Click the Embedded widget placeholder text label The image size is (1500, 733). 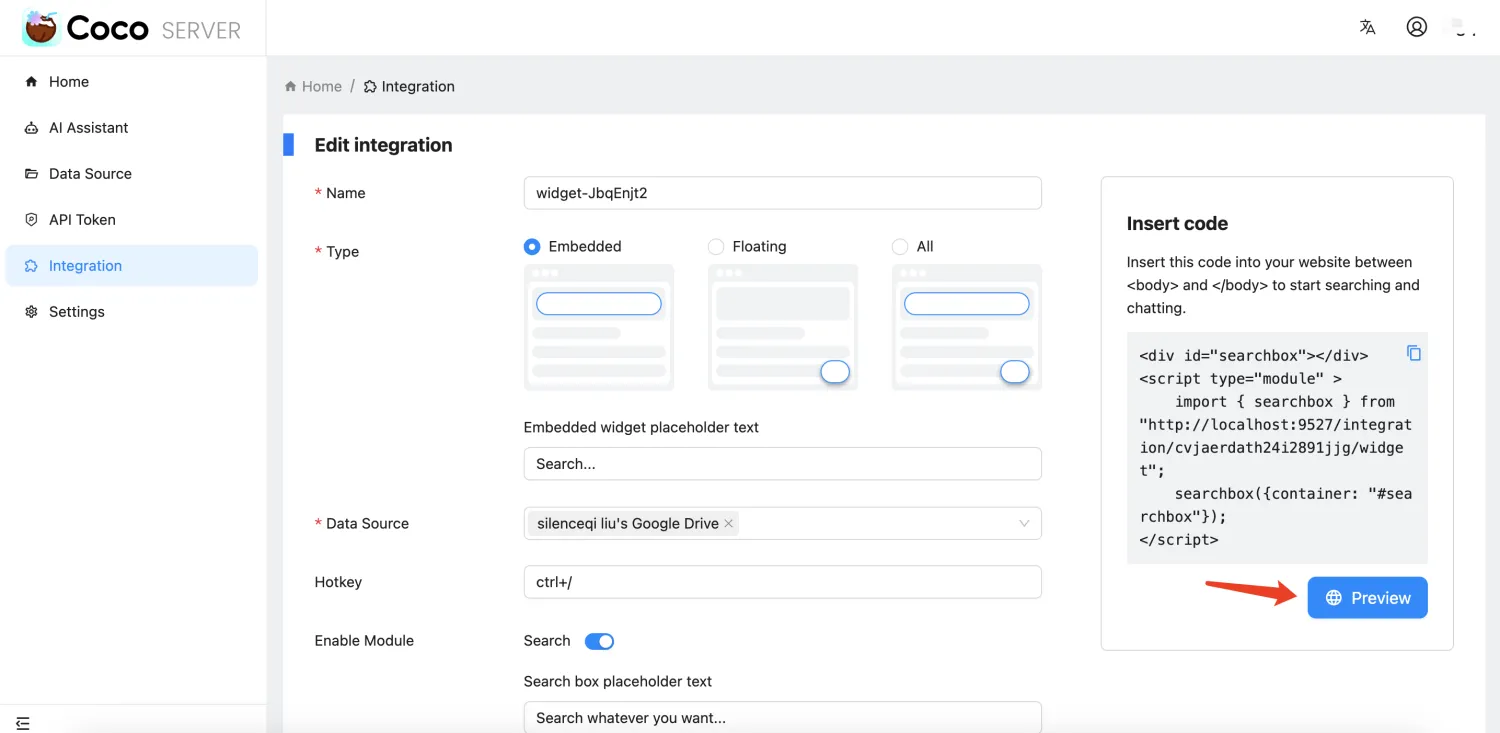[641, 427]
